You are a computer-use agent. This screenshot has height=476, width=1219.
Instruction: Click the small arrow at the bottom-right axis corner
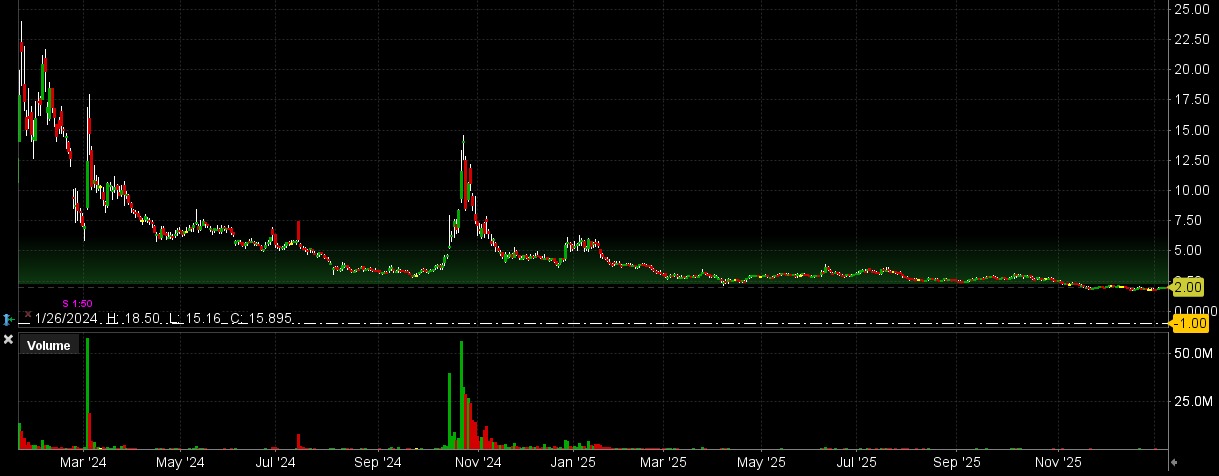coord(1175,463)
